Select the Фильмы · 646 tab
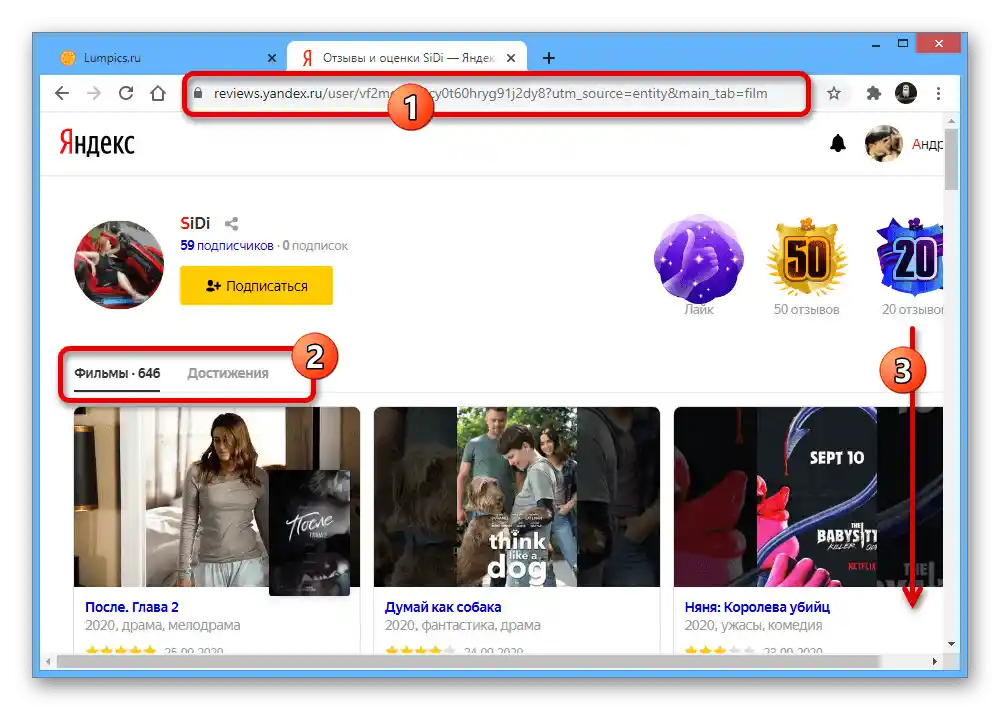The image size is (1000, 710). click(x=117, y=373)
